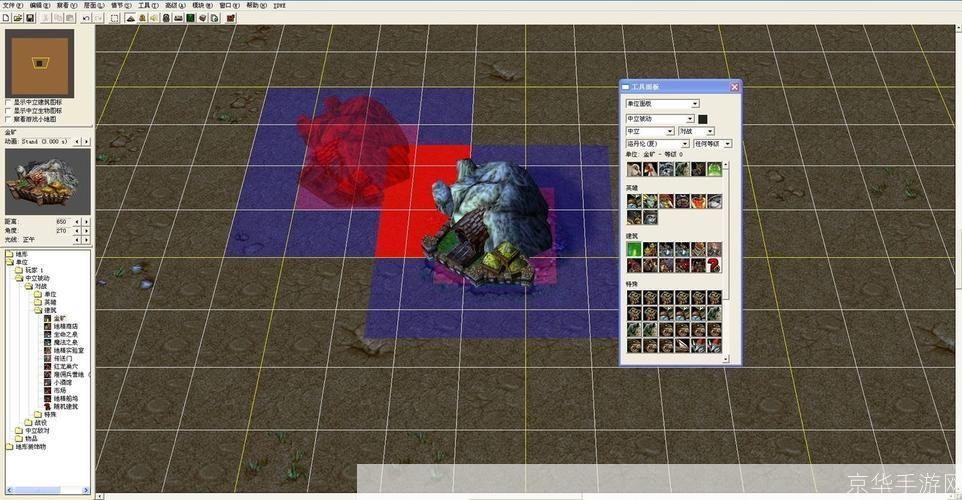The image size is (962, 500).
Task: Select the 中立敌对 folder in tree
Action: tap(37, 431)
